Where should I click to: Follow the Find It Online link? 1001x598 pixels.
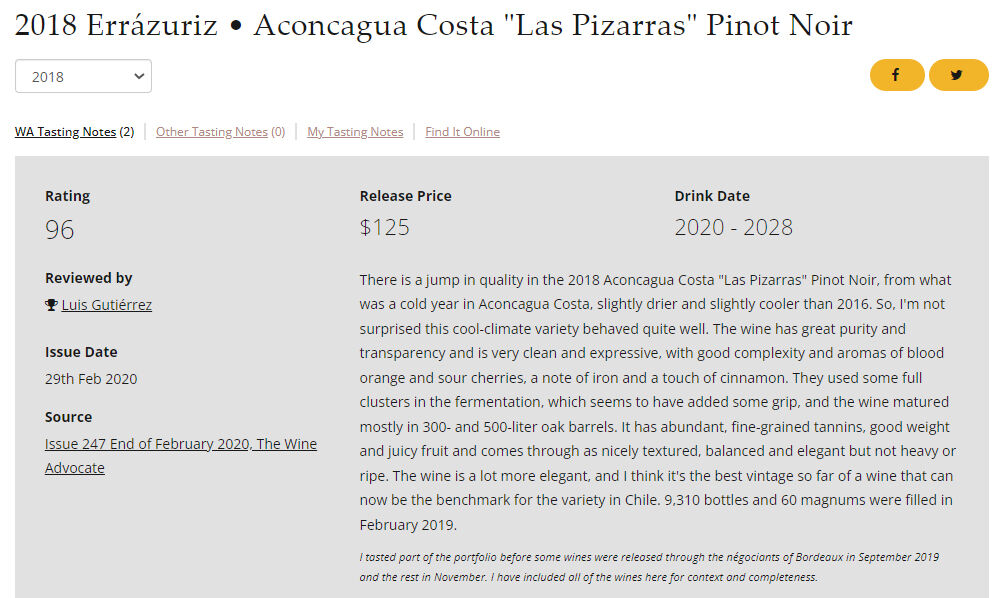coord(462,132)
